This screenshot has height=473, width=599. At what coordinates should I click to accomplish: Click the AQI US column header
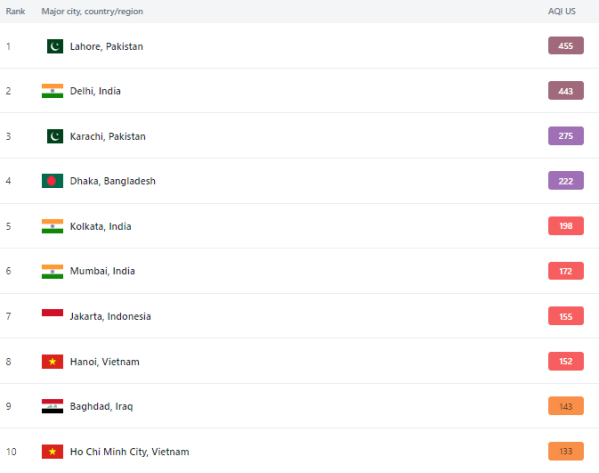(x=562, y=11)
